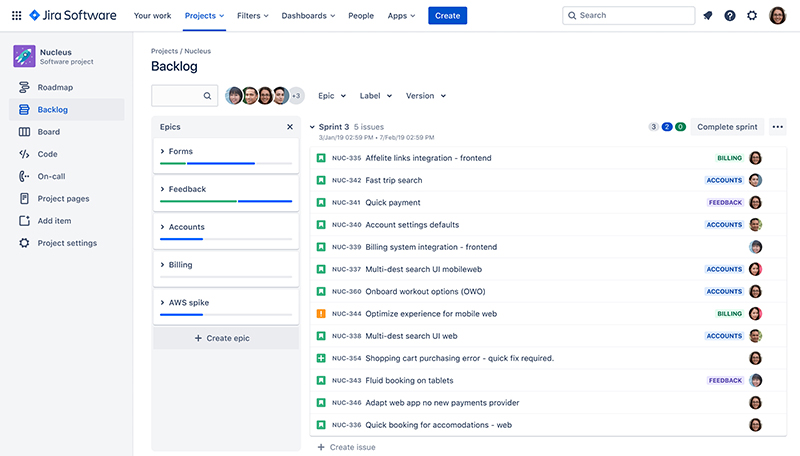Click the backlog search input field
The width and height of the screenshot is (800, 456).
point(176,96)
